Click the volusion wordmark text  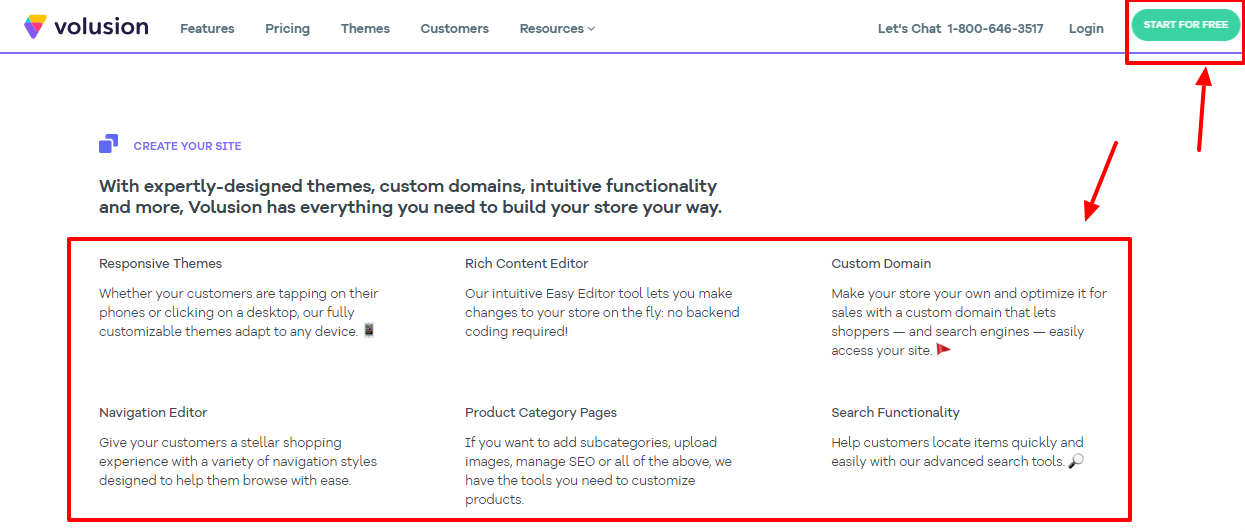(101, 27)
